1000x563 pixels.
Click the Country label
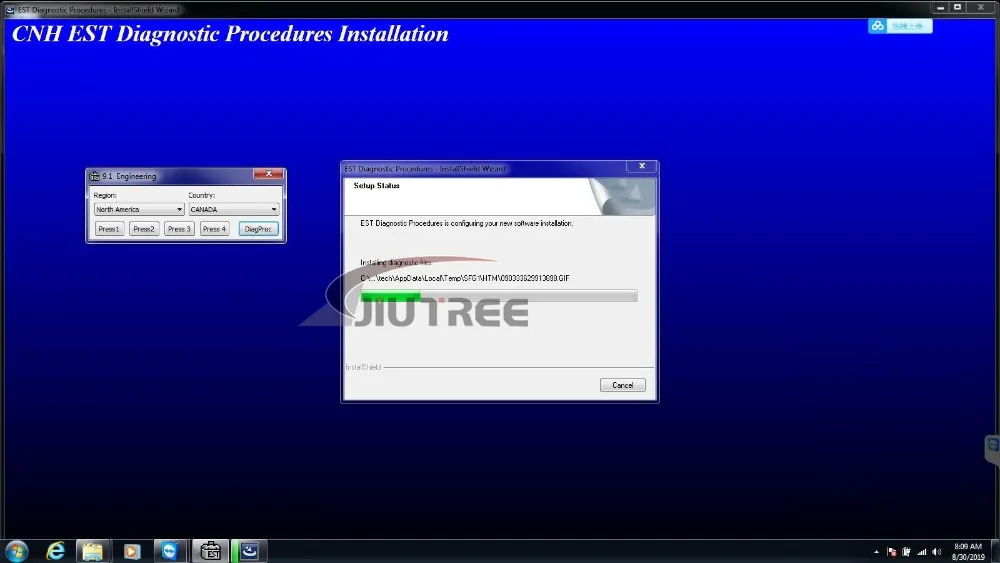[202, 195]
